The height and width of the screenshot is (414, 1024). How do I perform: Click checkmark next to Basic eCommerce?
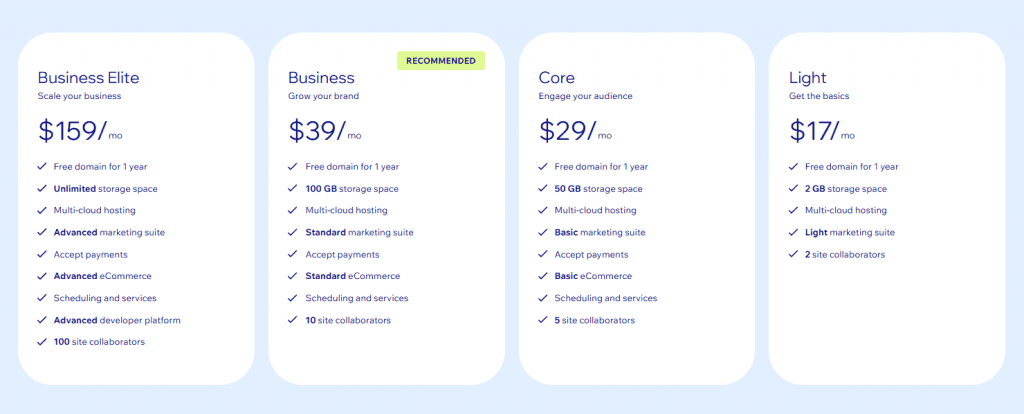[543, 276]
